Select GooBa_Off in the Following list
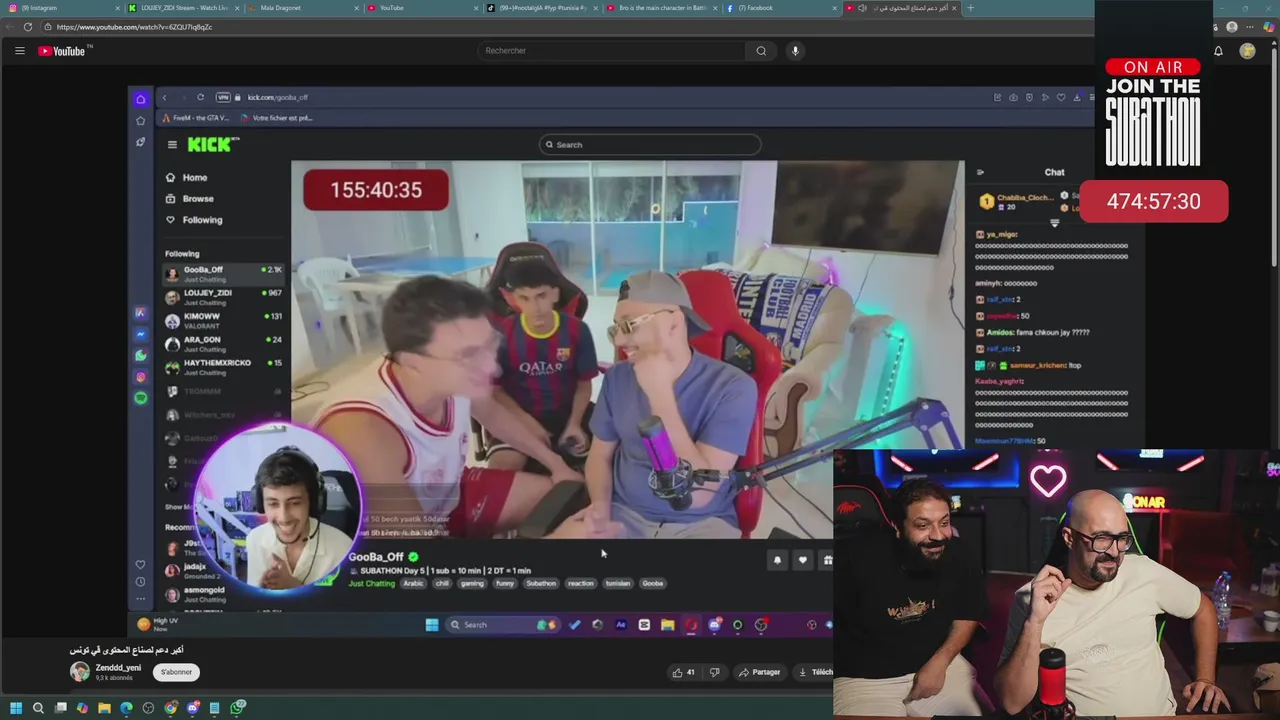Screen dimensions: 1280x720 224,273
